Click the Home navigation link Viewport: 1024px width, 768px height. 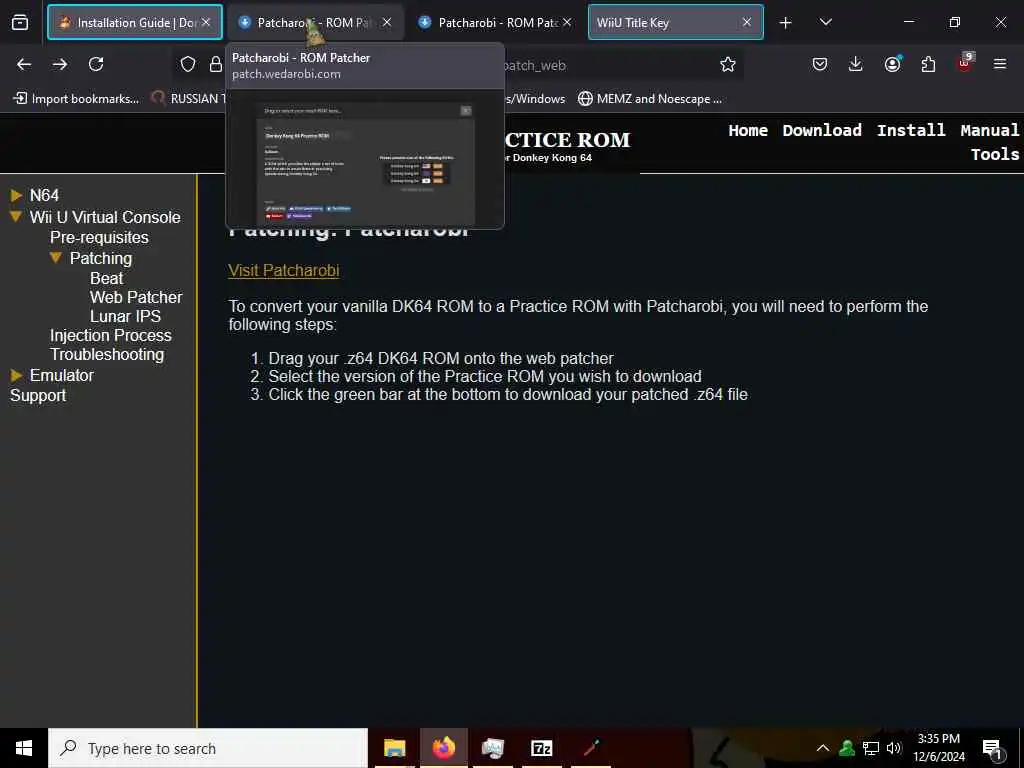pos(748,131)
